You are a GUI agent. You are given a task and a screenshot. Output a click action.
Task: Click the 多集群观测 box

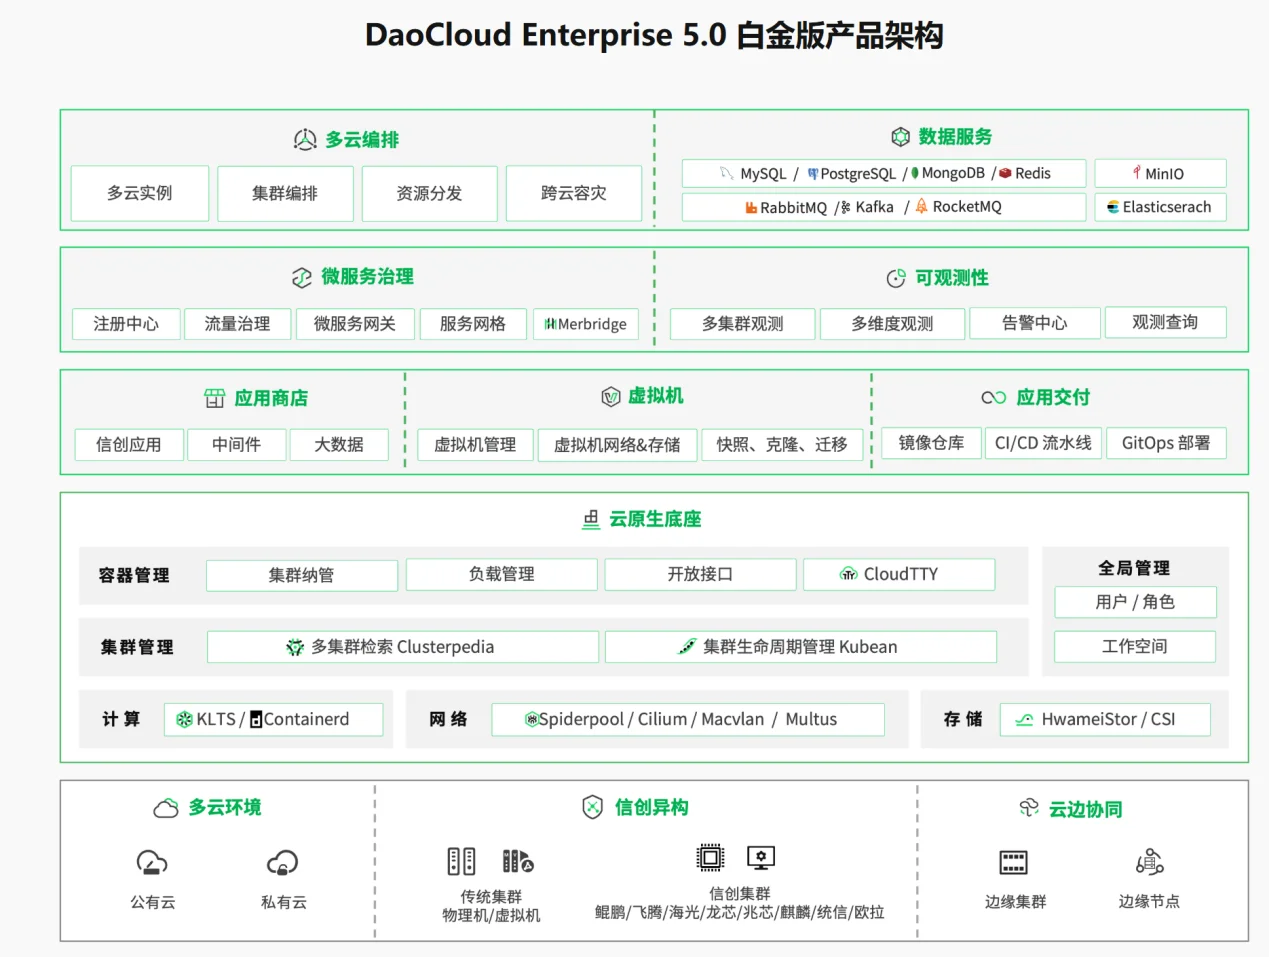(742, 324)
